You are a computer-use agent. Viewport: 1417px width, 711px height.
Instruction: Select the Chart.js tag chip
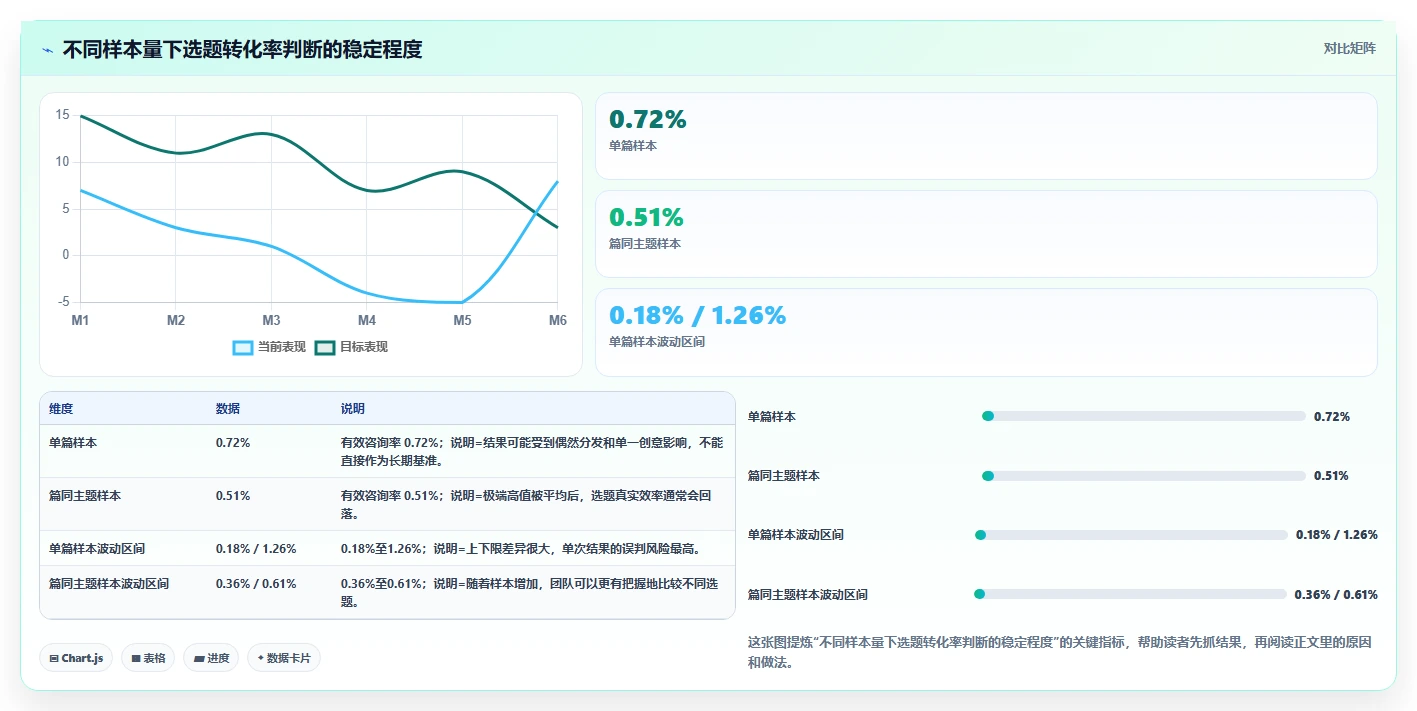pyautogui.click(x=76, y=658)
